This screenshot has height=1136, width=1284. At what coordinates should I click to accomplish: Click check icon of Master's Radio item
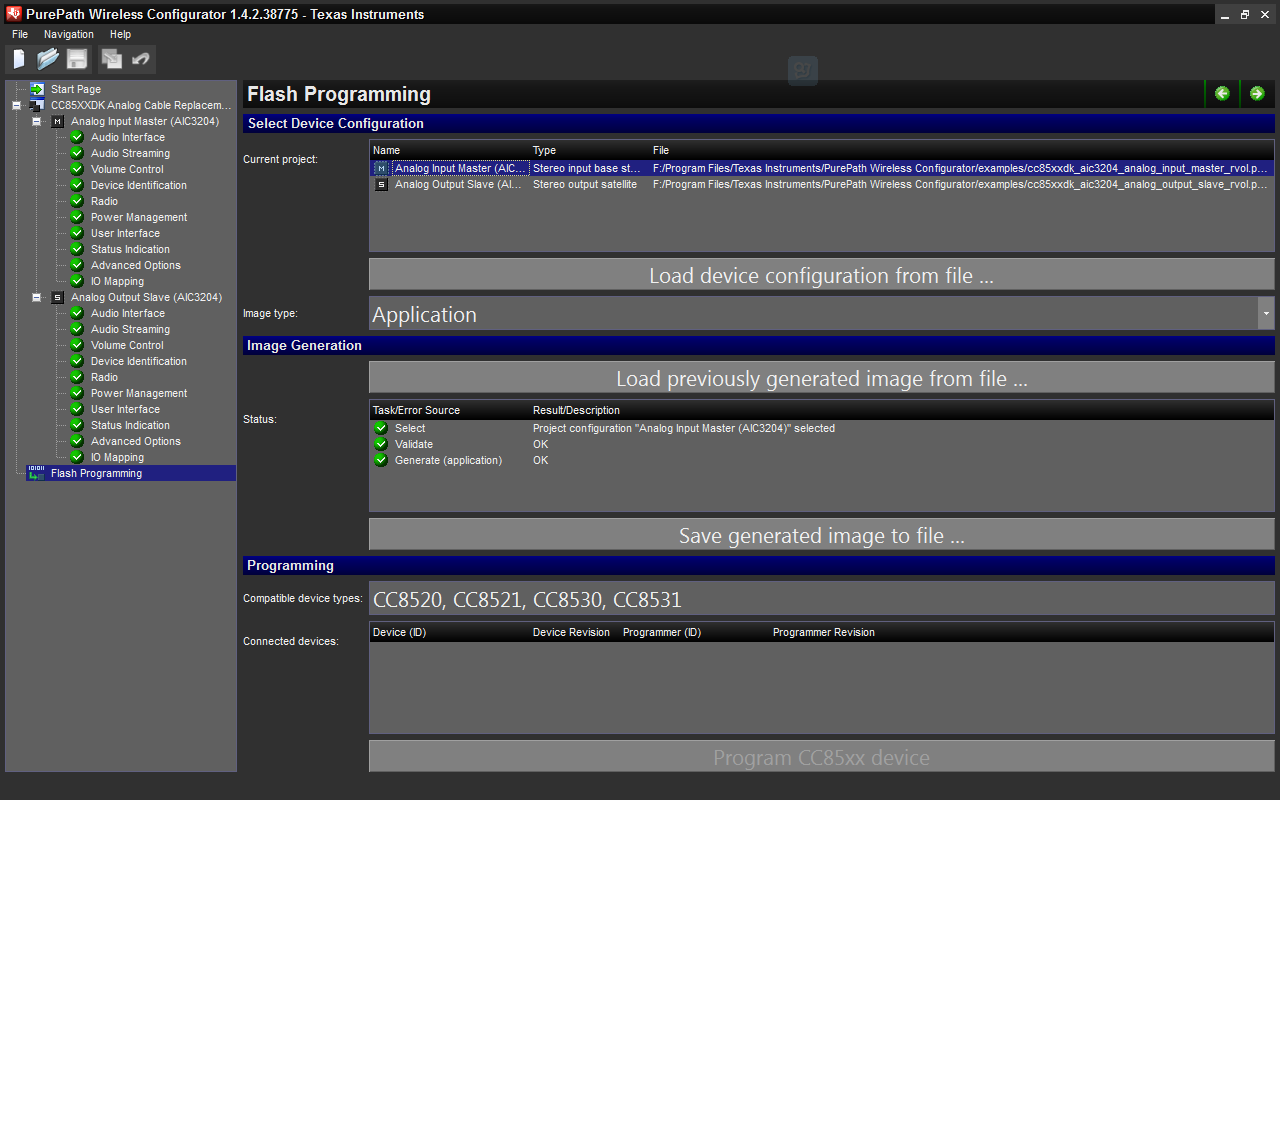[x=77, y=201]
